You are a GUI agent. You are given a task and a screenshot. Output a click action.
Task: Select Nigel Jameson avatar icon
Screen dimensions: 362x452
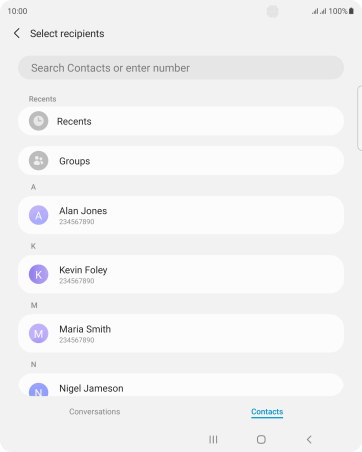(x=39, y=389)
